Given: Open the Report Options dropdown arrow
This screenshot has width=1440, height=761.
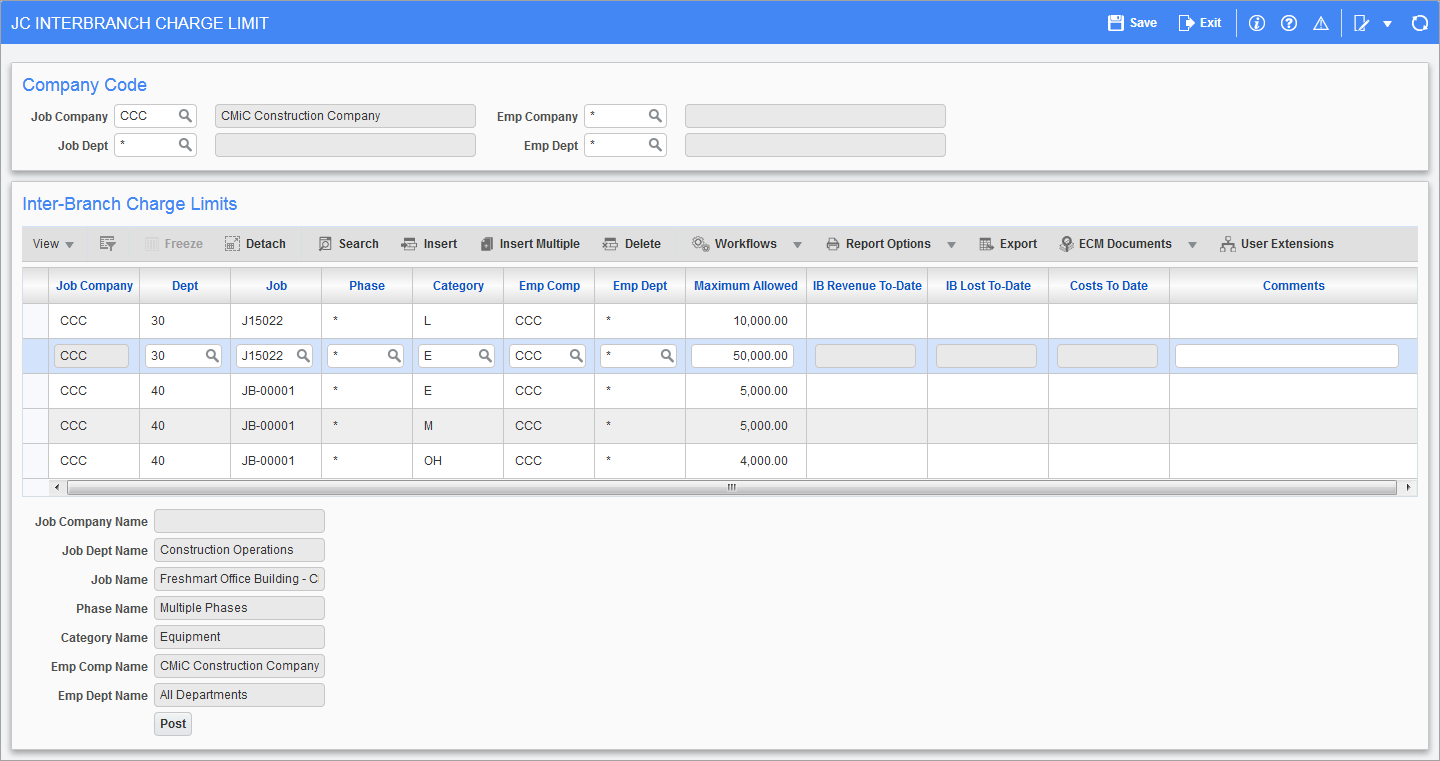Looking at the screenshot, I should (x=951, y=245).
